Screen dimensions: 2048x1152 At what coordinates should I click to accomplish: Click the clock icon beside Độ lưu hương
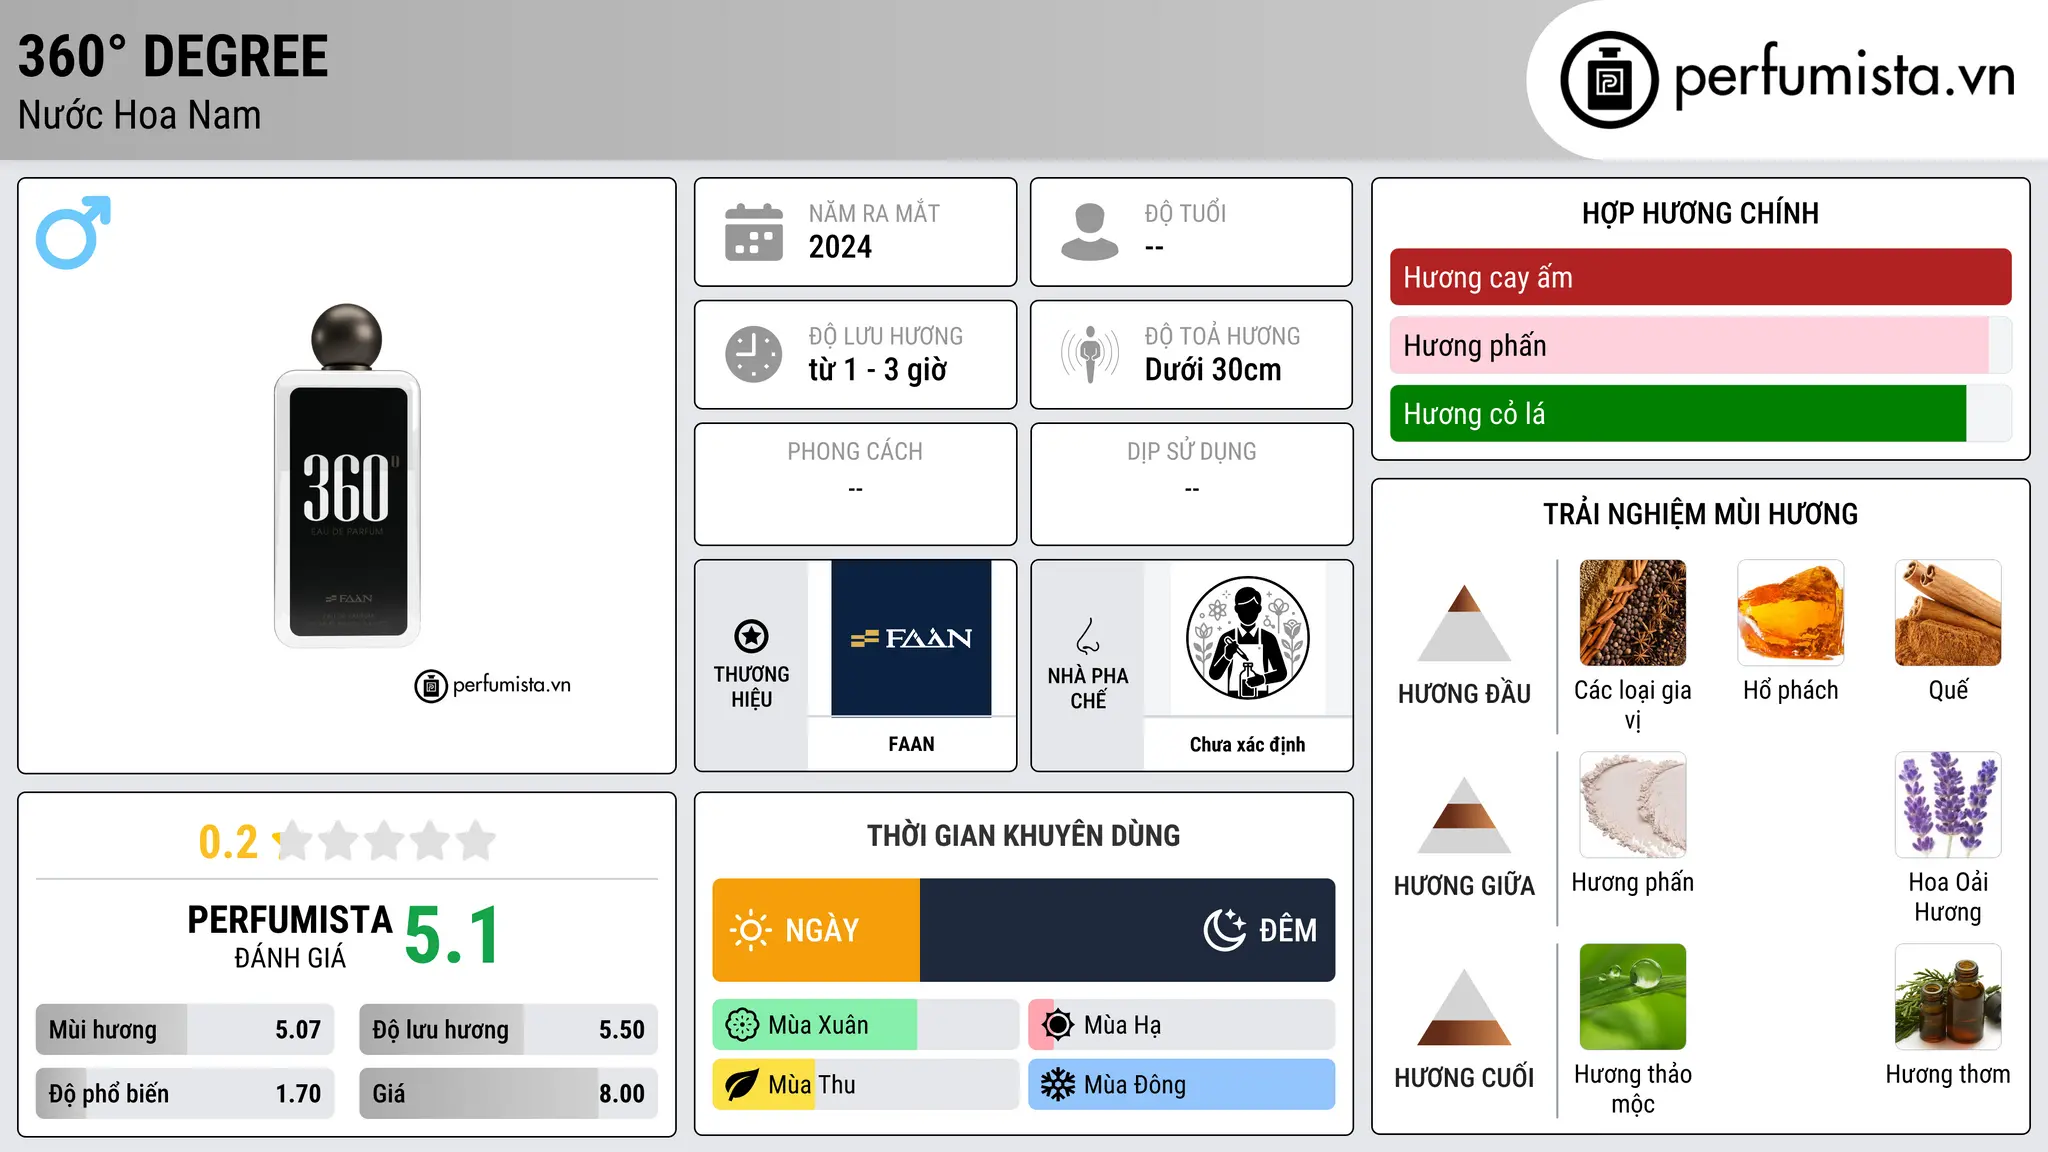click(754, 354)
